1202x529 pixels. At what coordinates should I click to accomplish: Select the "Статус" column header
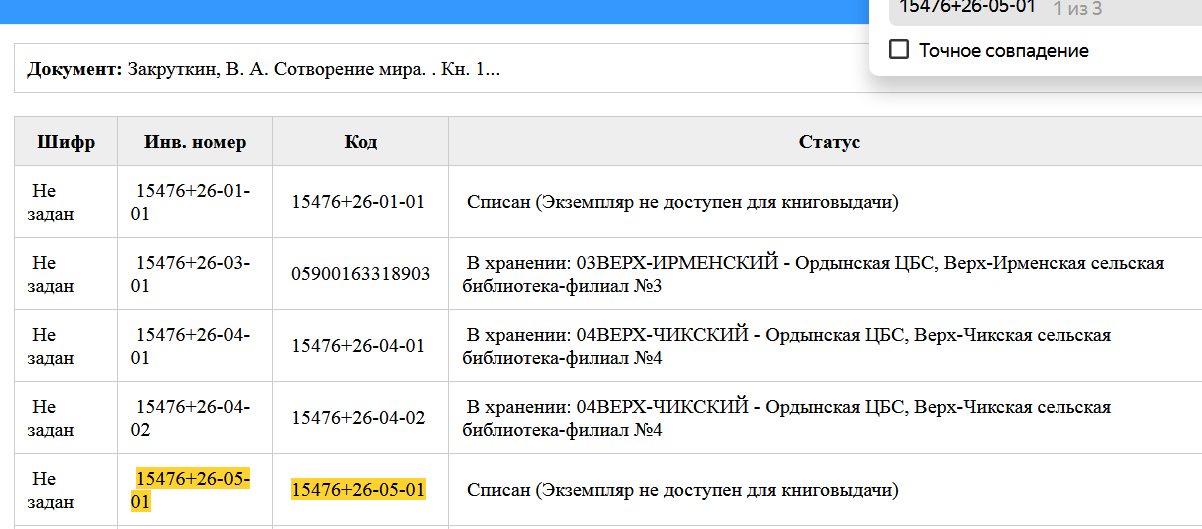(829, 142)
